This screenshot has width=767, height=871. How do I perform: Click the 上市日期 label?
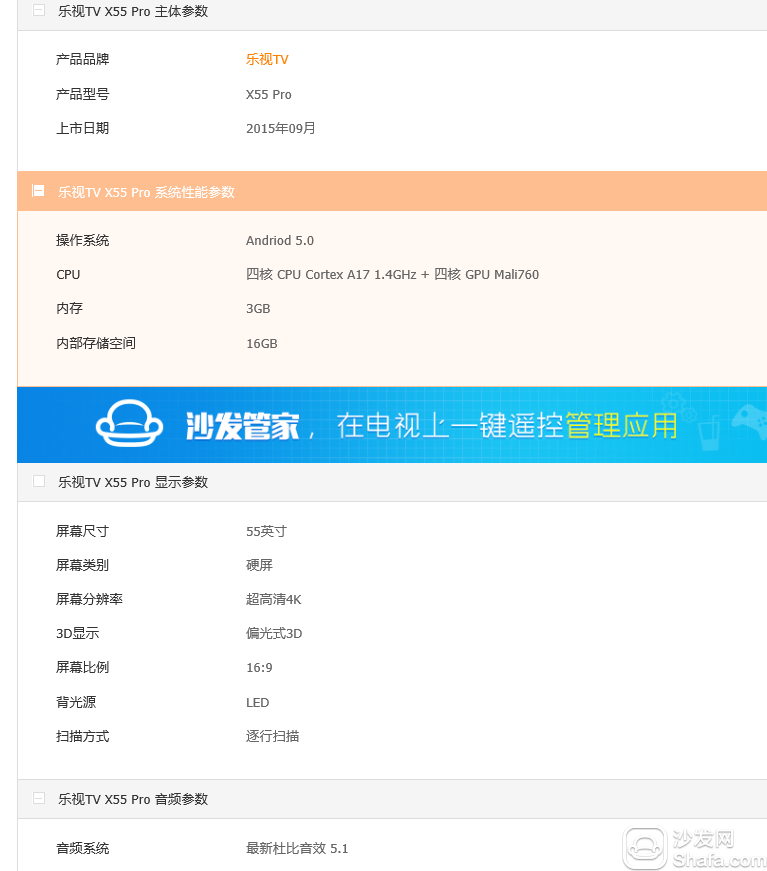pos(82,128)
